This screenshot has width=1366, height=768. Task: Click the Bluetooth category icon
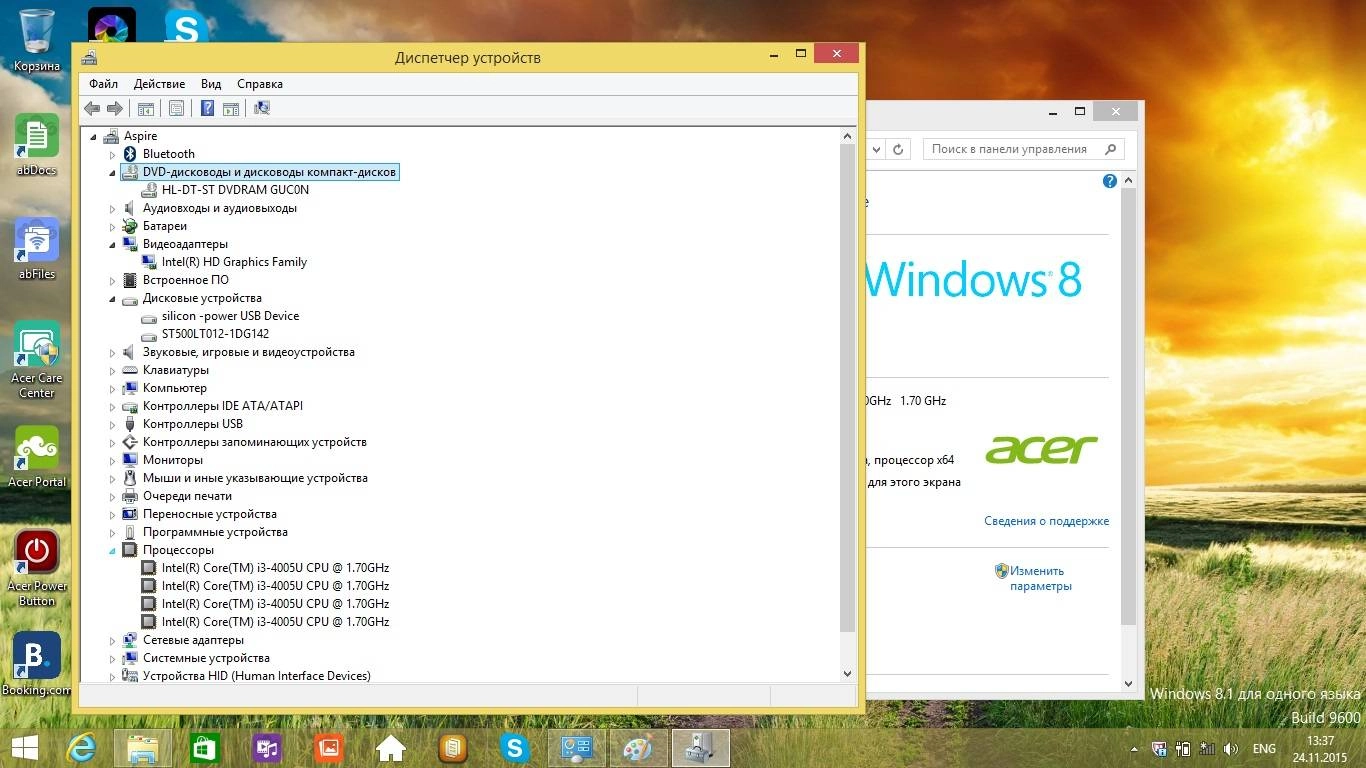pos(130,154)
